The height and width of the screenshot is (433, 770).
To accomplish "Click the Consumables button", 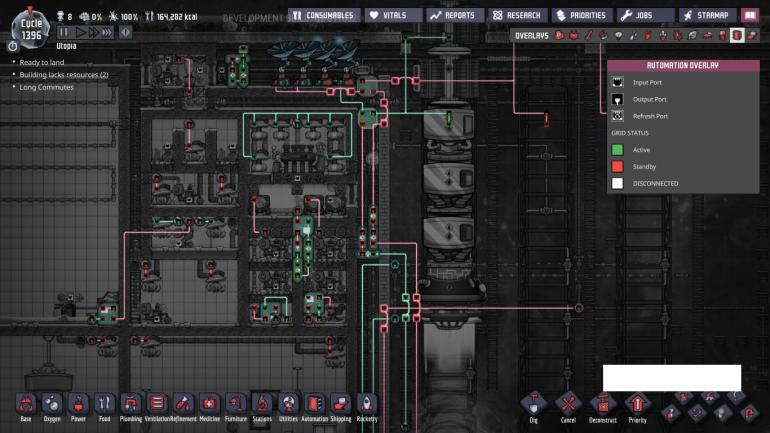I will [x=322, y=16].
